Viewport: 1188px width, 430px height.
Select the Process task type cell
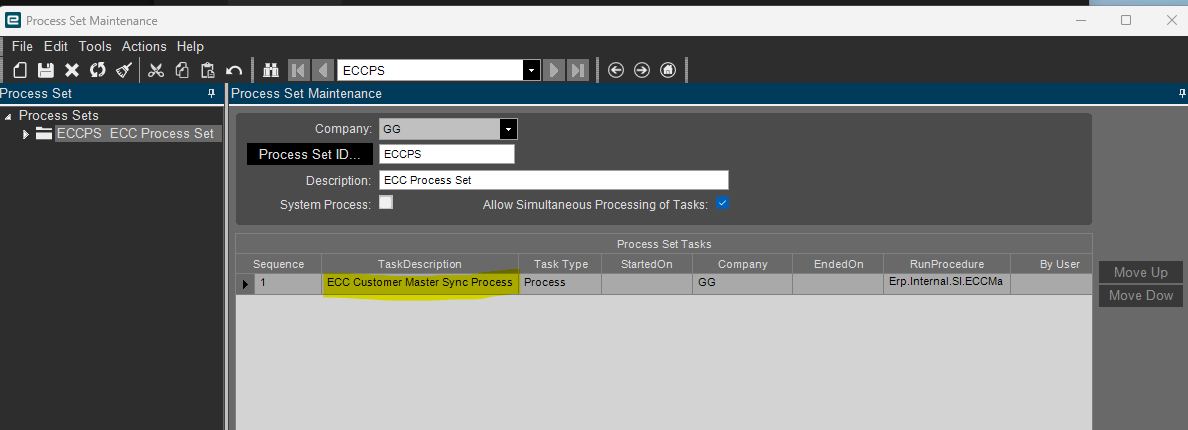point(560,283)
